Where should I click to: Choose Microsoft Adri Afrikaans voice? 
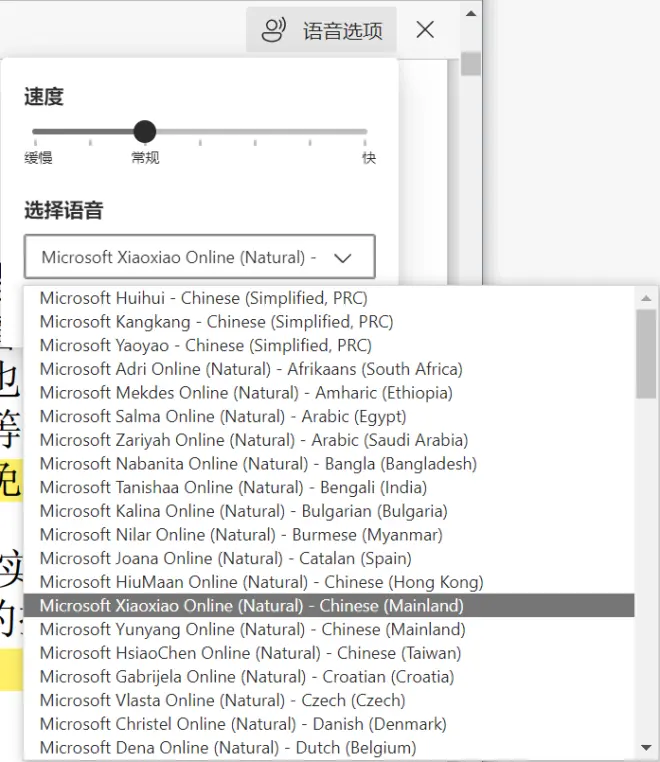tap(329, 369)
